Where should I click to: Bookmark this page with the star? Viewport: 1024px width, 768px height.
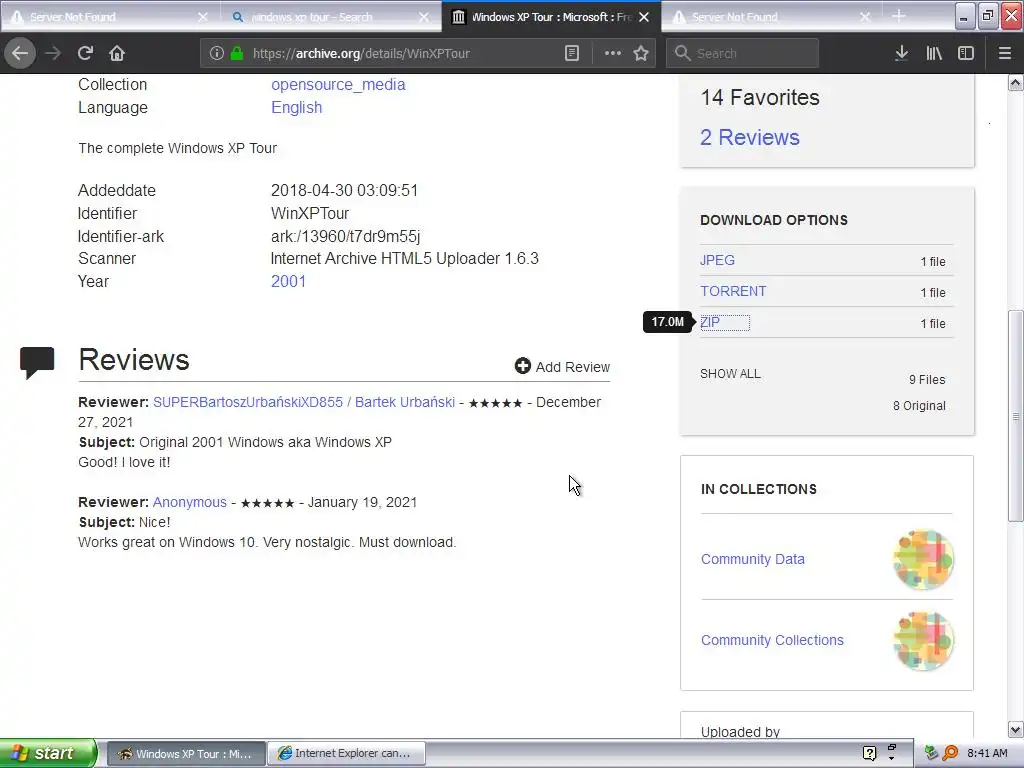pos(641,53)
